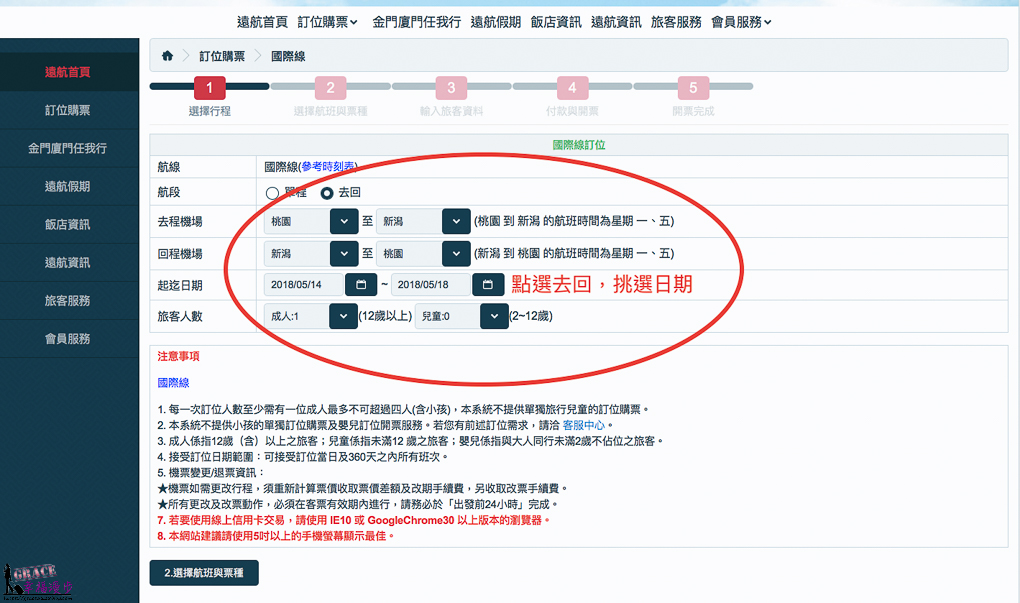Select 旅客服務 in the left sidebar
Image resolution: width=1020 pixels, height=603 pixels.
tap(68, 301)
